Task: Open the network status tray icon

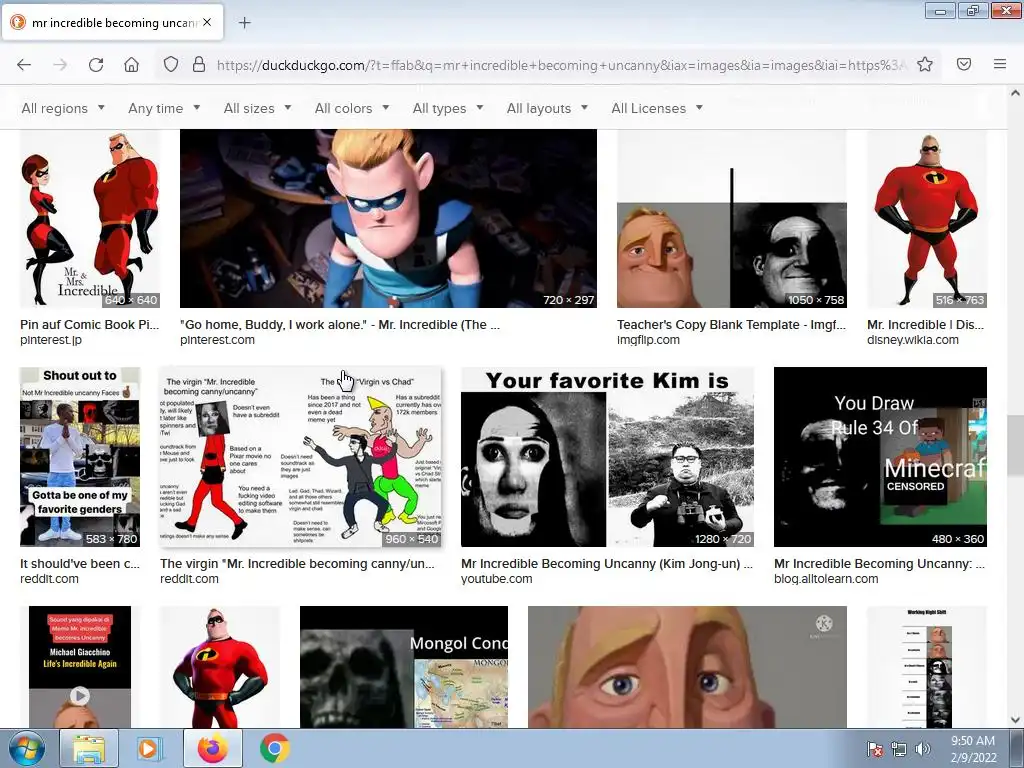Action: click(899, 749)
